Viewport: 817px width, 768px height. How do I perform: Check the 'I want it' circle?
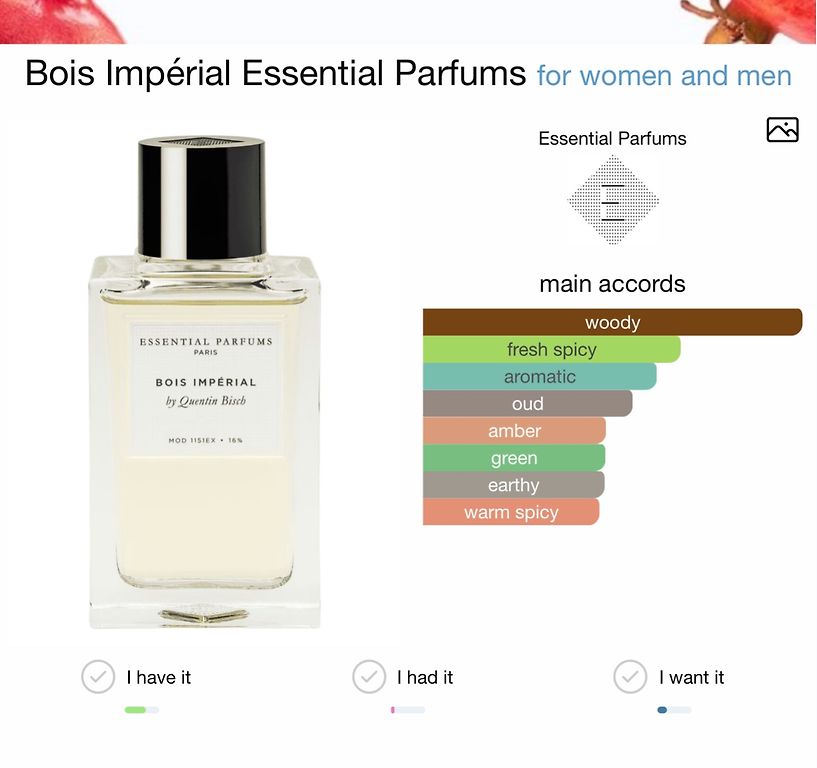(x=630, y=677)
